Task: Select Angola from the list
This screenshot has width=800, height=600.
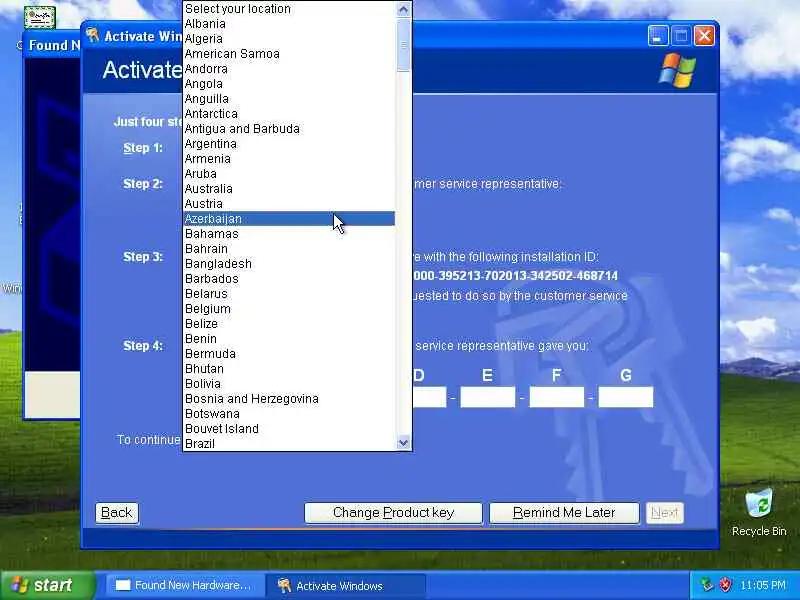Action: coord(289,84)
